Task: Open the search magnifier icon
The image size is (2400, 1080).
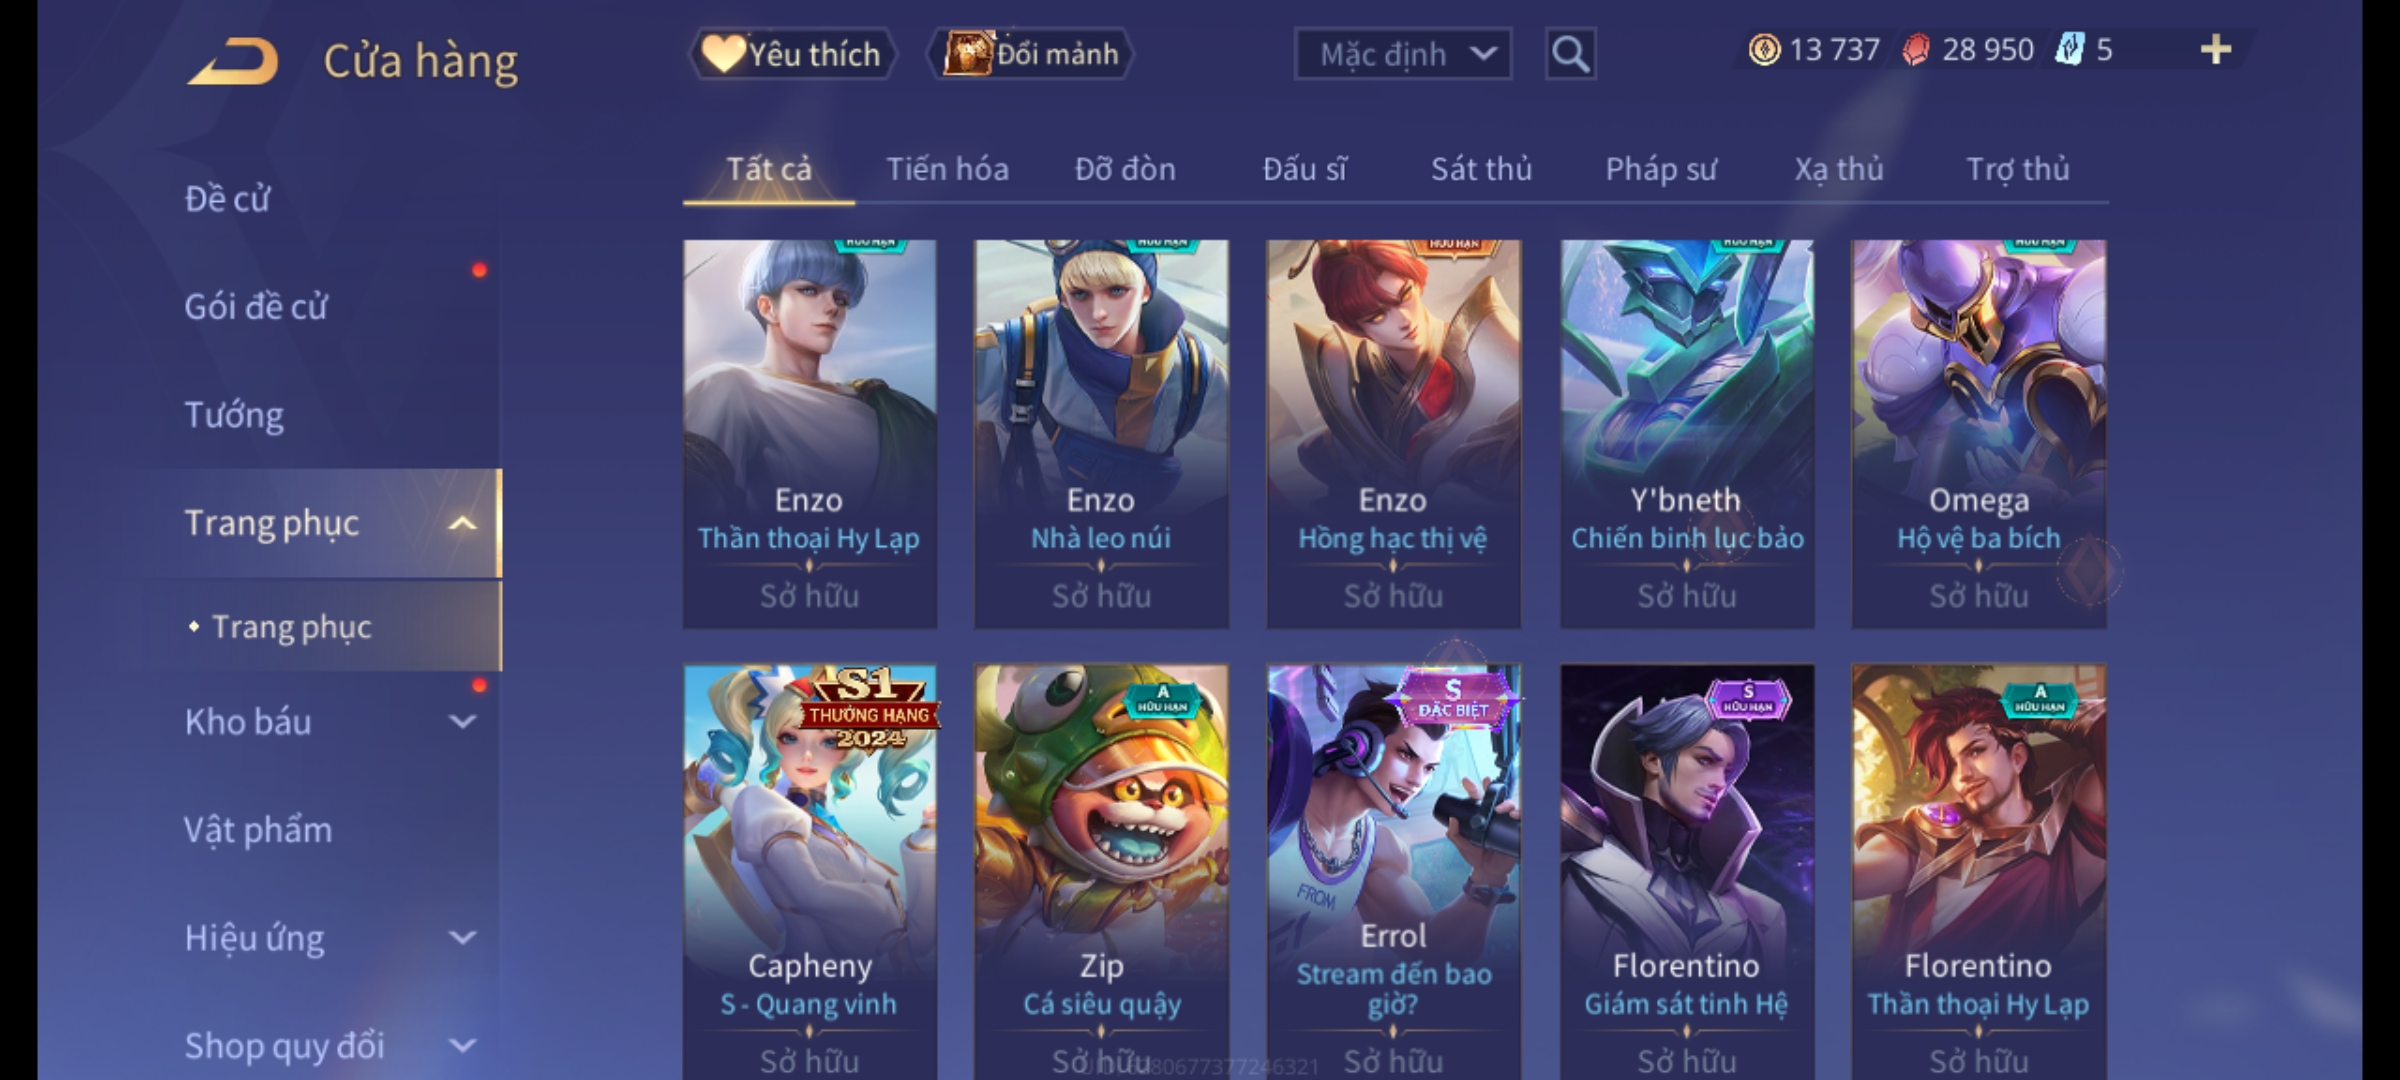Action: coord(1570,54)
